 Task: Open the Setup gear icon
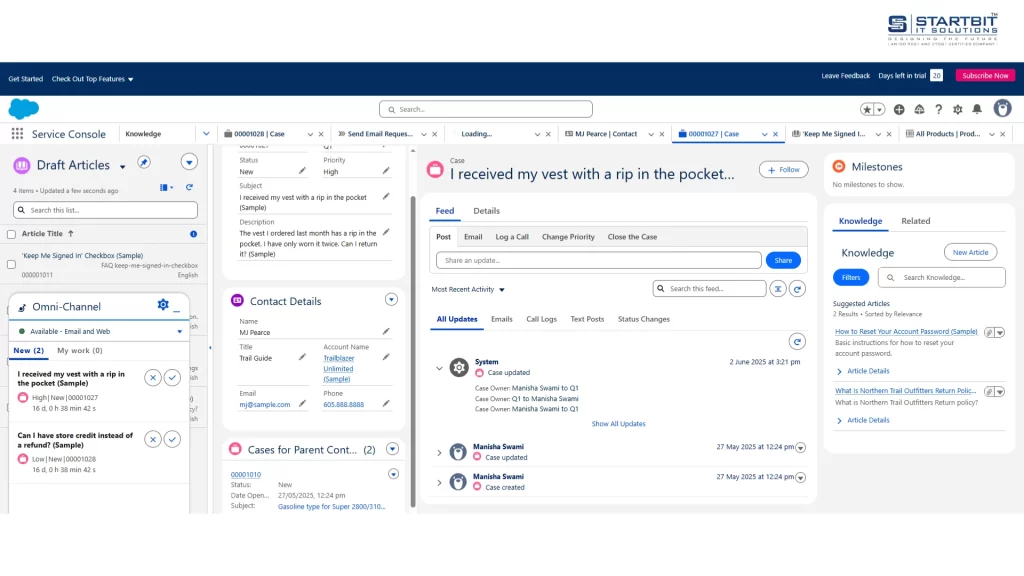click(957, 110)
